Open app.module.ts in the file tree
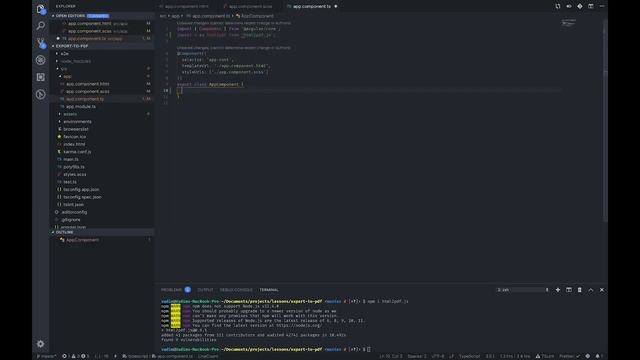Image resolution: width=640 pixels, height=360 pixels. pos(81,107)
